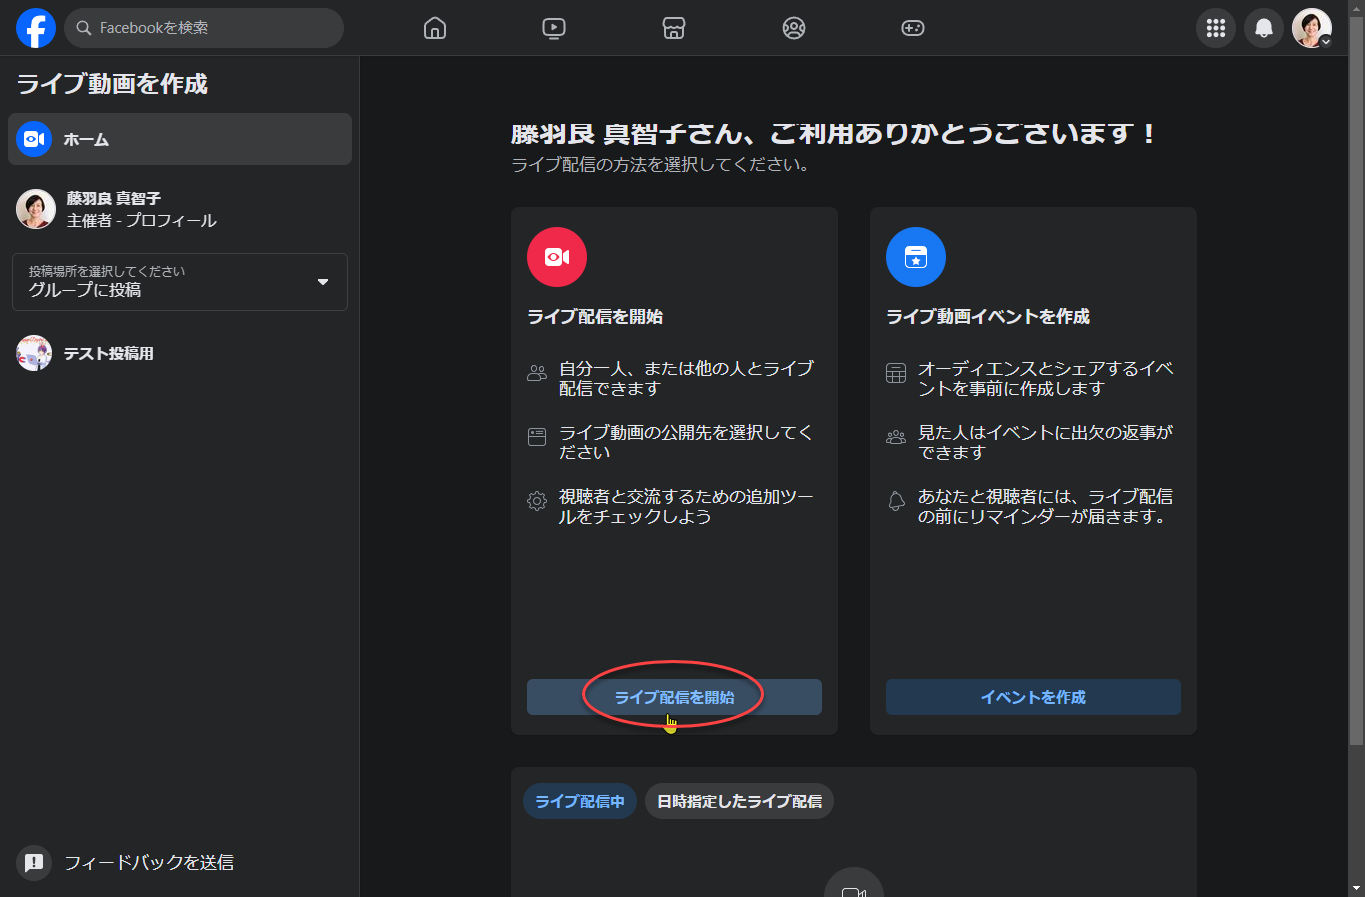Open the Groups icon in top bar
The image size is (1365, 897).
coord(794,28)
